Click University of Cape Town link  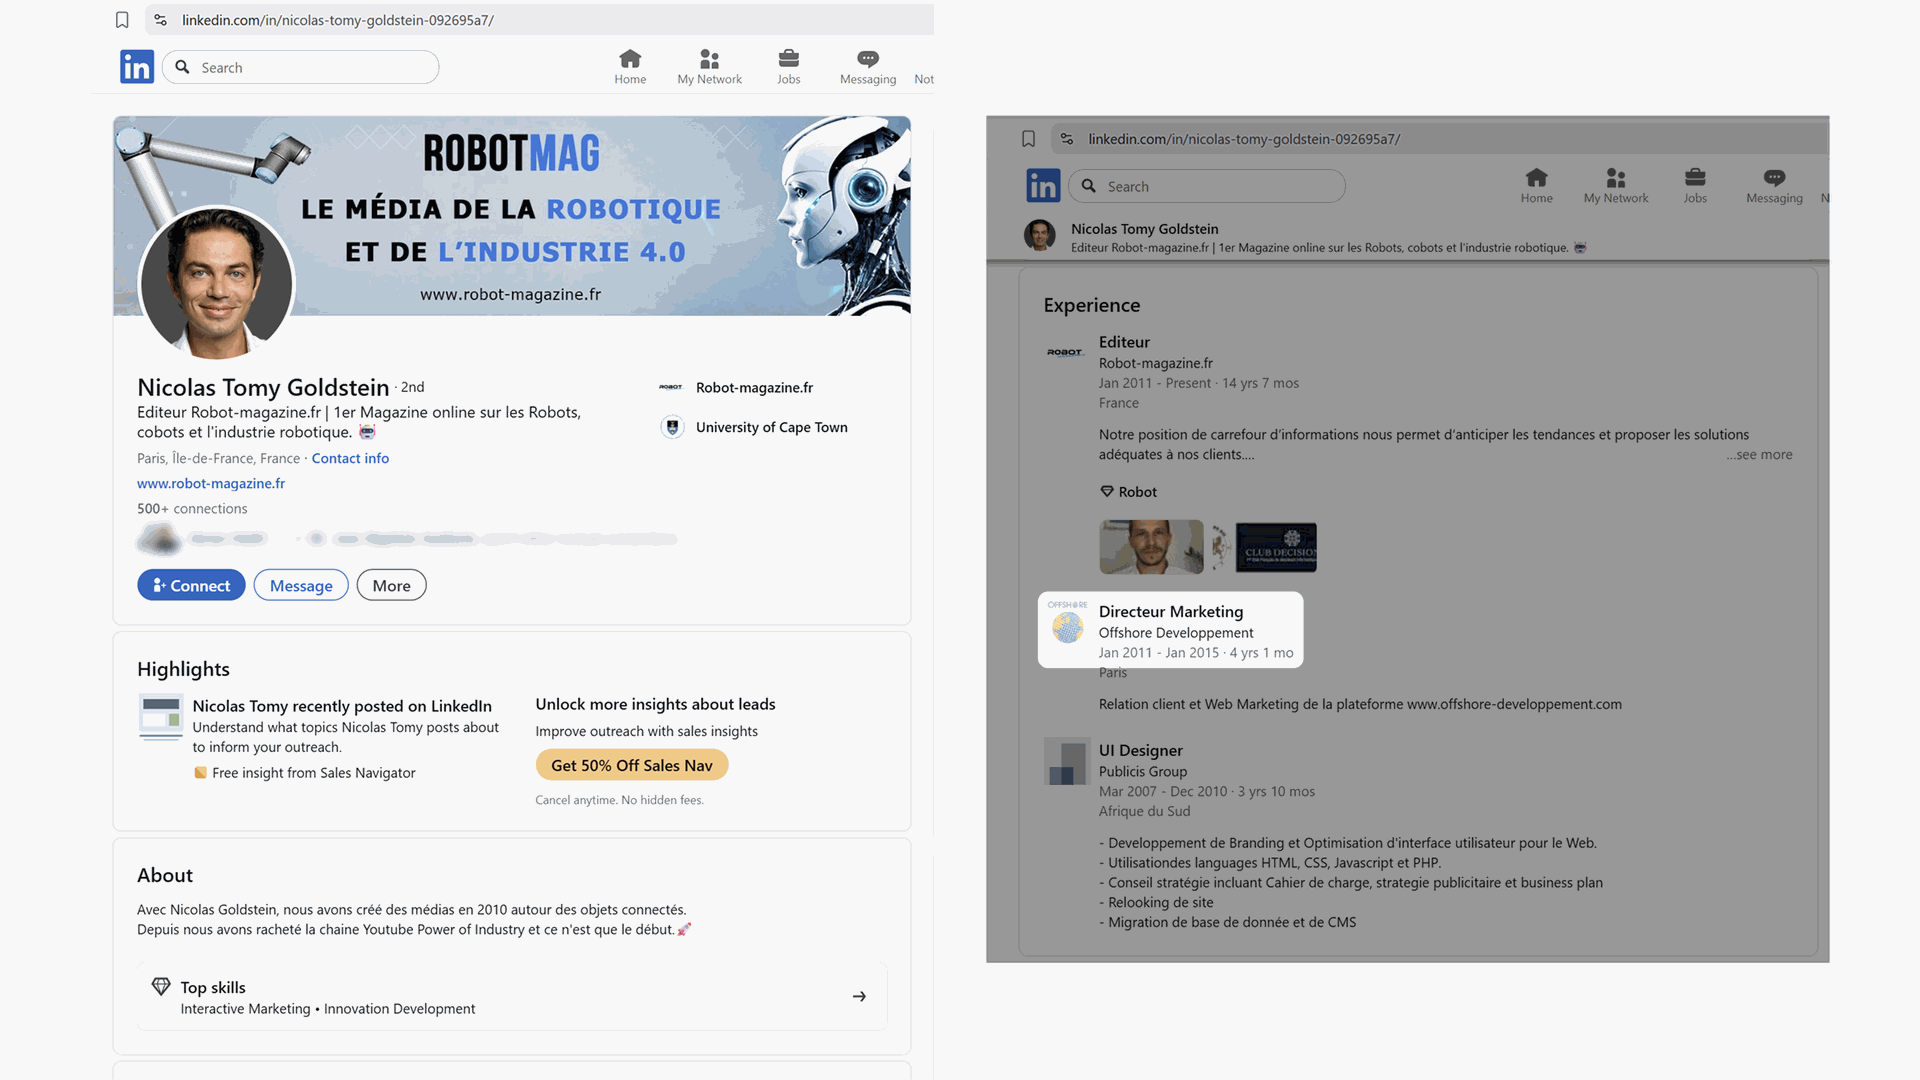point(771,427)
